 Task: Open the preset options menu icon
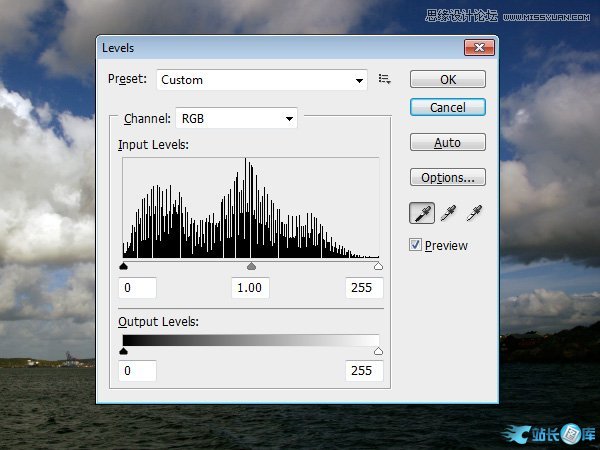[384, 79]
